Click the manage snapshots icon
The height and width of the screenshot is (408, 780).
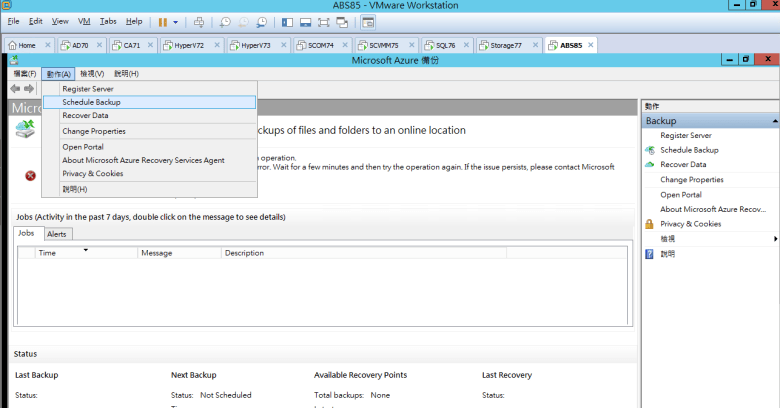pos(261,21)
